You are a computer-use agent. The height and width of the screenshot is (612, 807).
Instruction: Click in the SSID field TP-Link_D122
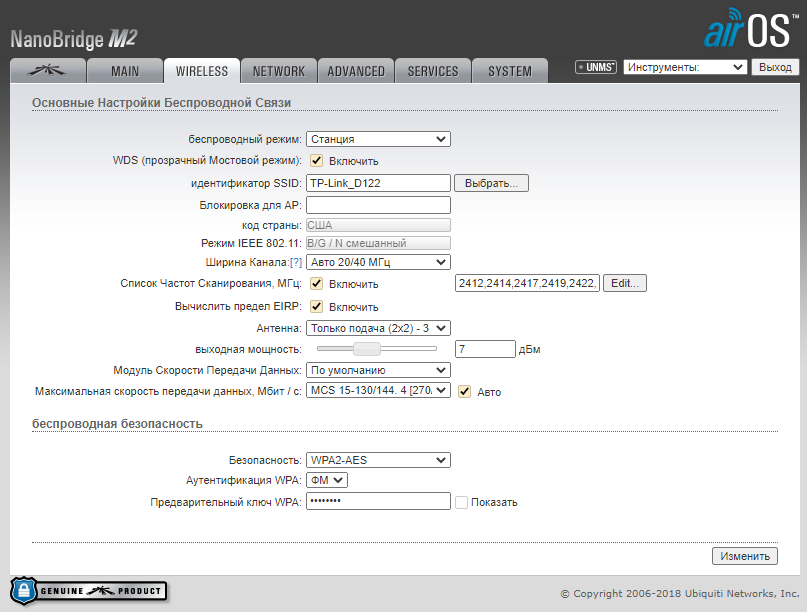tap(378, 183)
